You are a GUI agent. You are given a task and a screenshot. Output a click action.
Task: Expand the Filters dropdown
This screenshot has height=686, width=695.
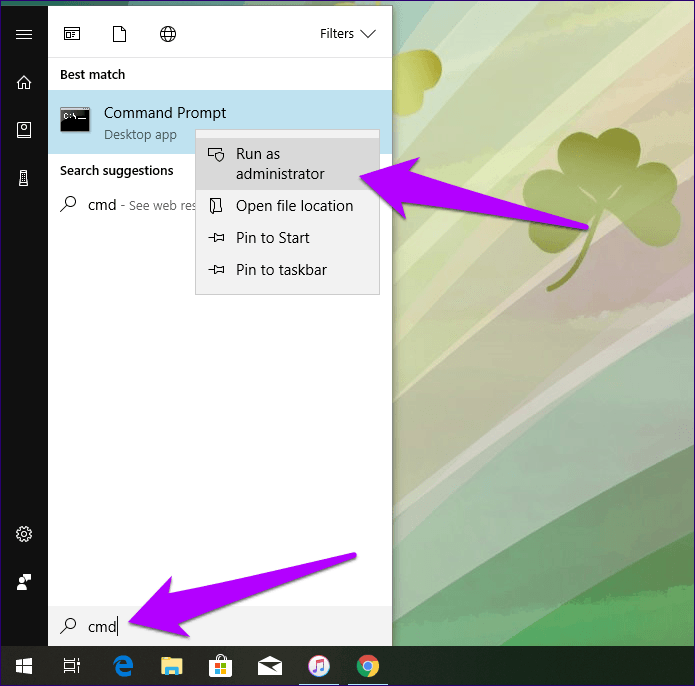pyautogui.click(x=348, y=34)
